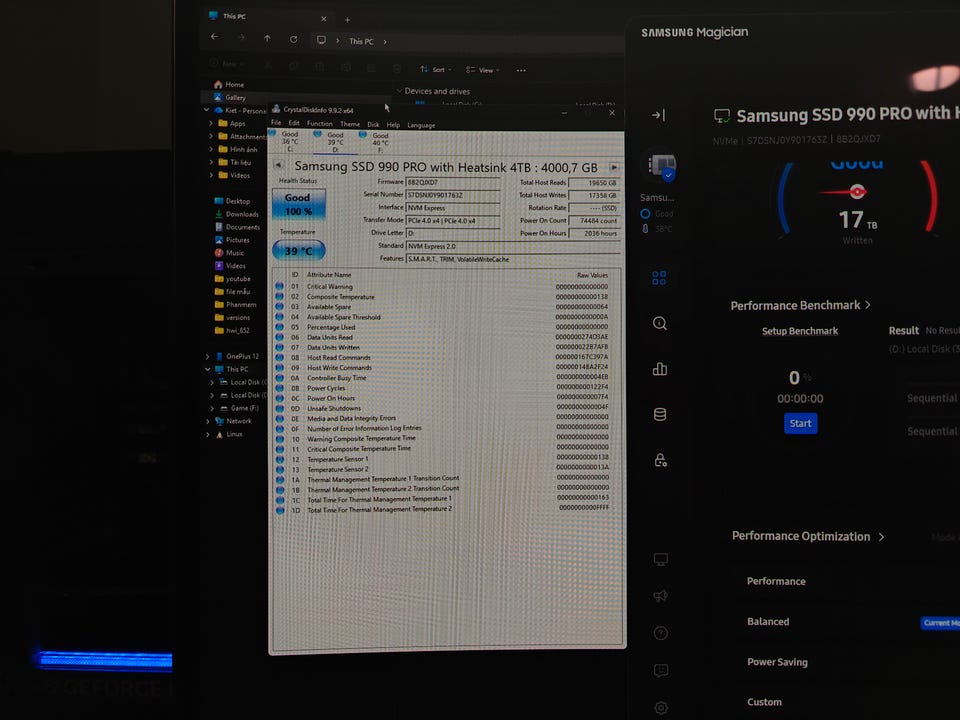Select the Custom optimization mode
960x720 pixels.
click(764, 702)
